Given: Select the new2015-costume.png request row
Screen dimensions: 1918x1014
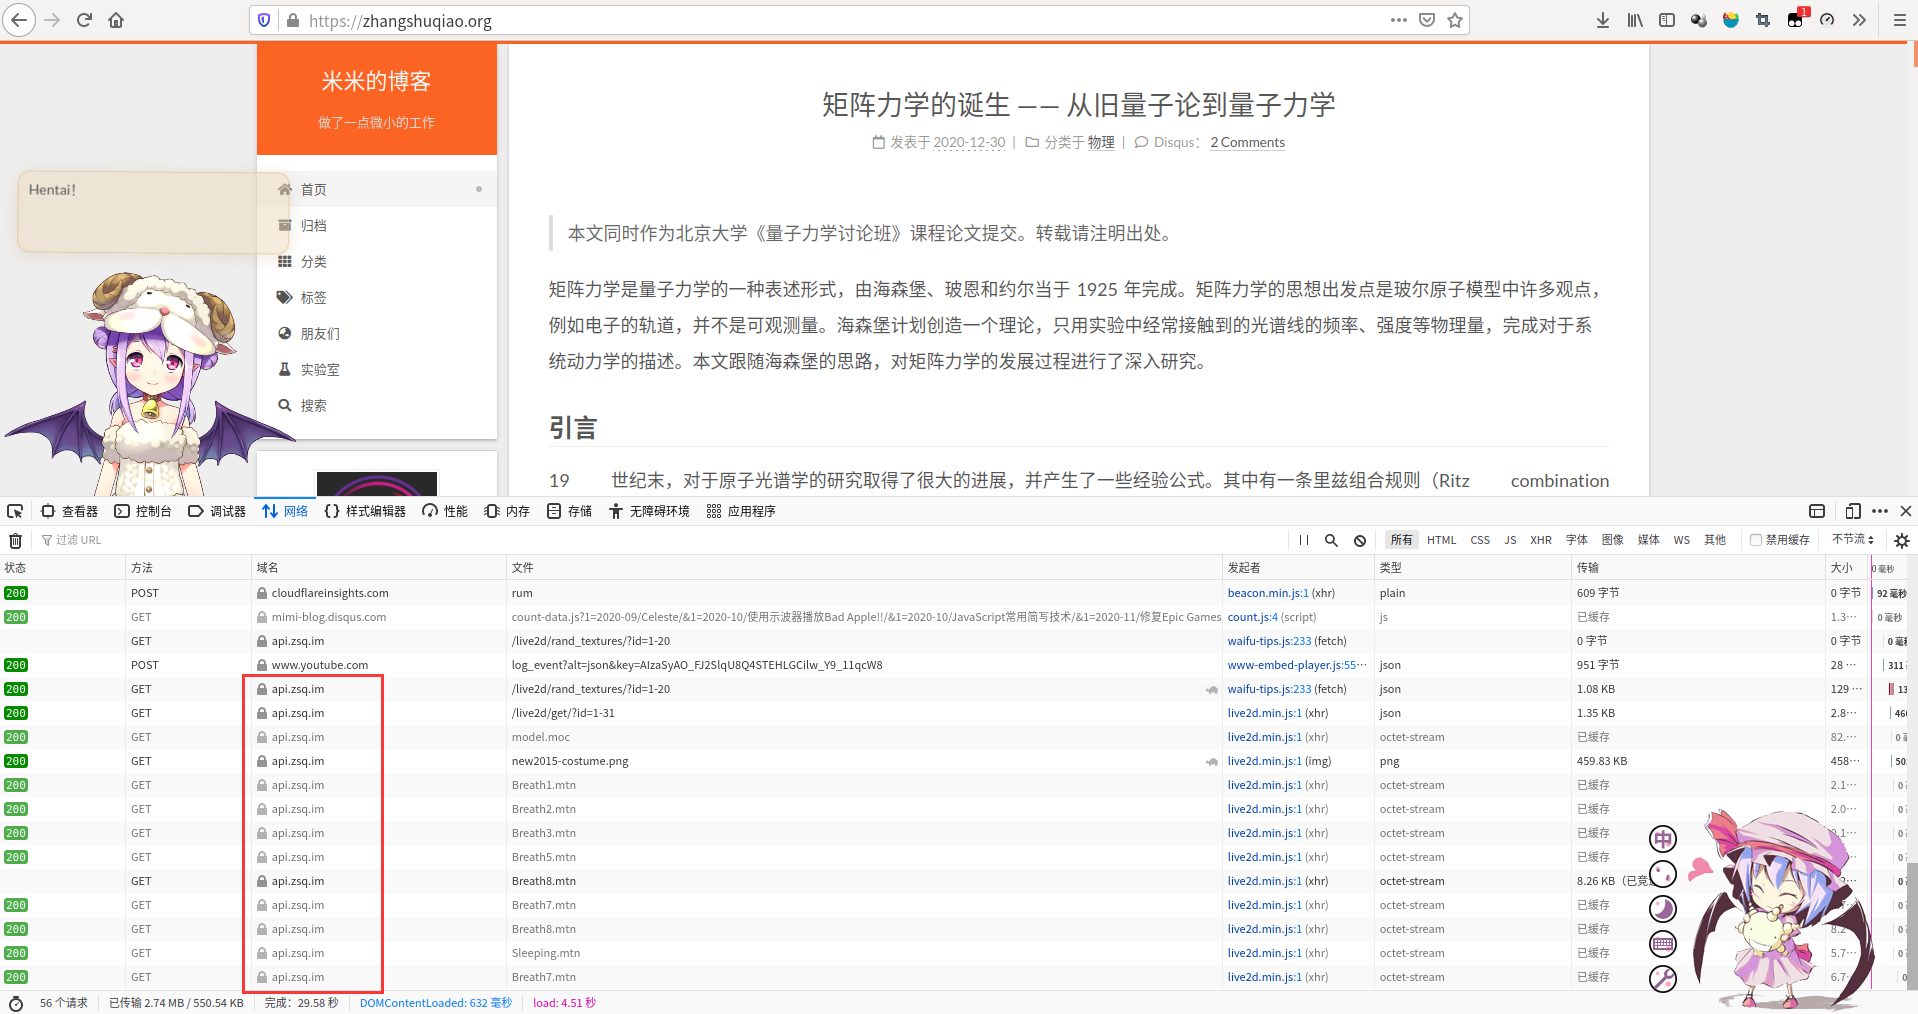Looking at the screenshot, I should click(953, 761).
